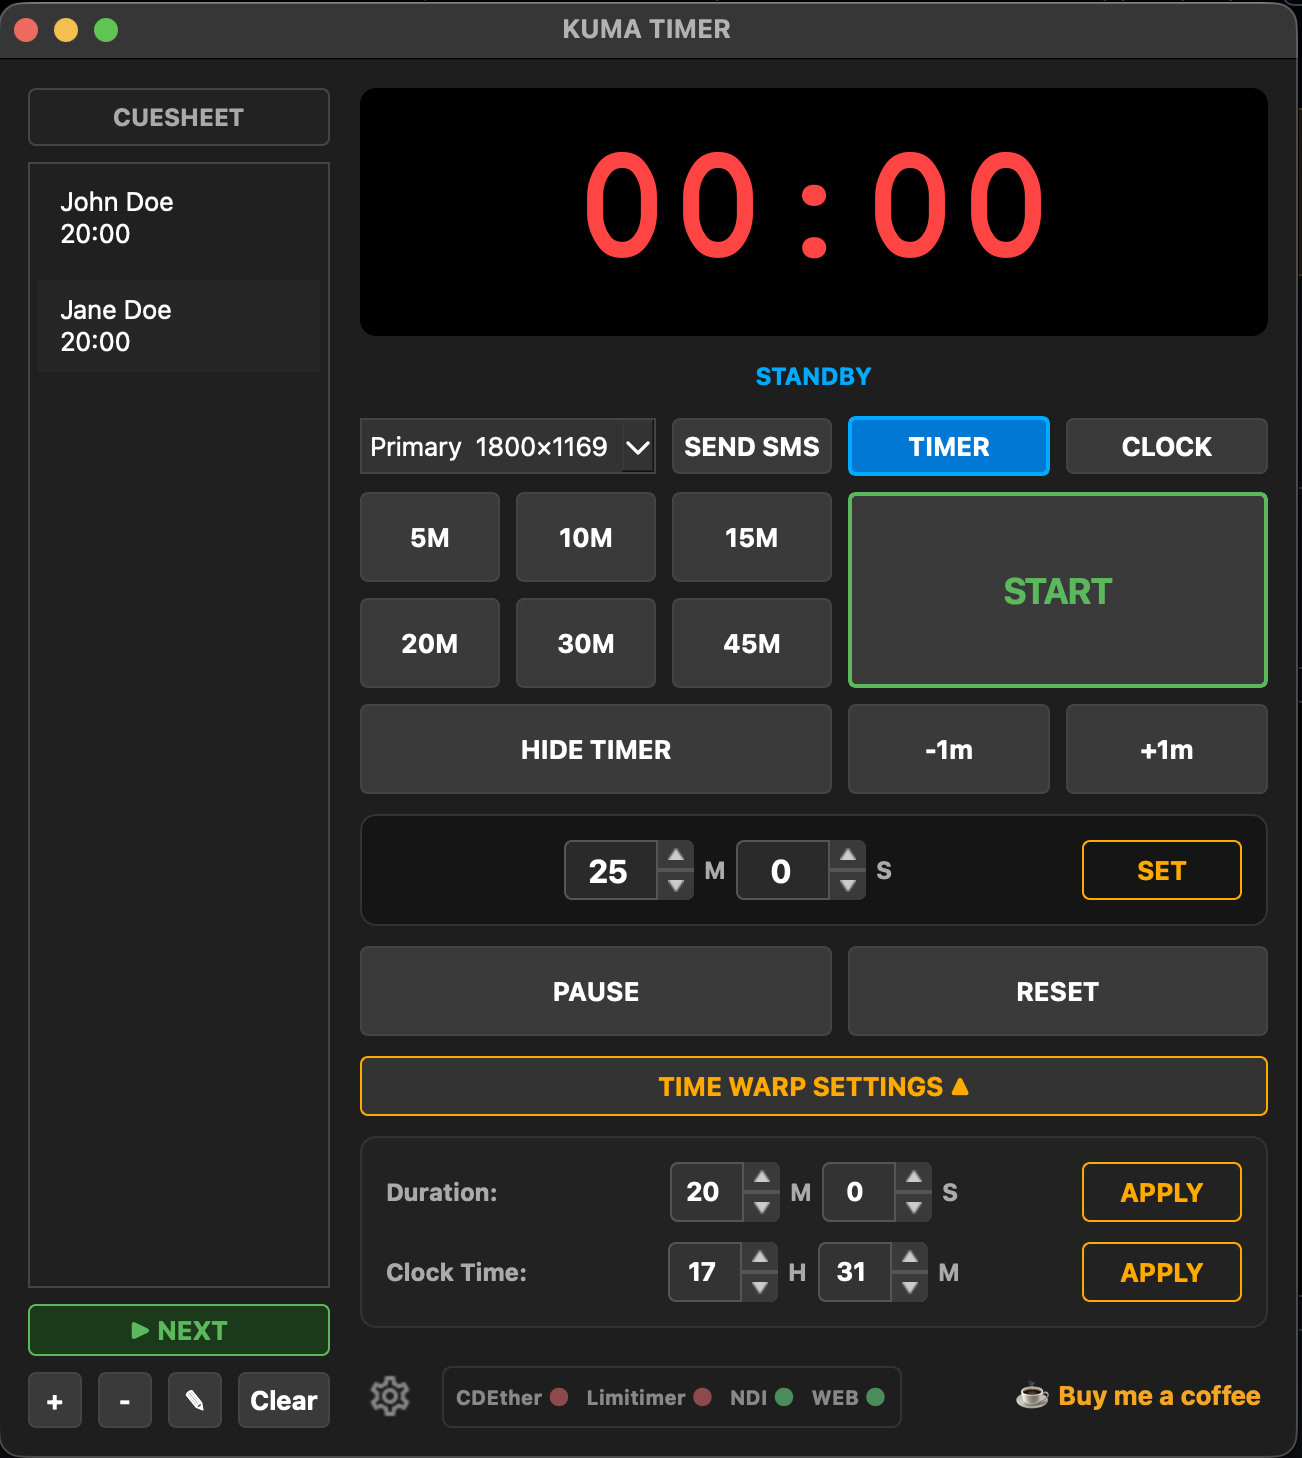This screenshot has width=1302, height=1458.
Task: Open the Primary 1800×1169 display dropdown
Action: click(x=507, y=446)
